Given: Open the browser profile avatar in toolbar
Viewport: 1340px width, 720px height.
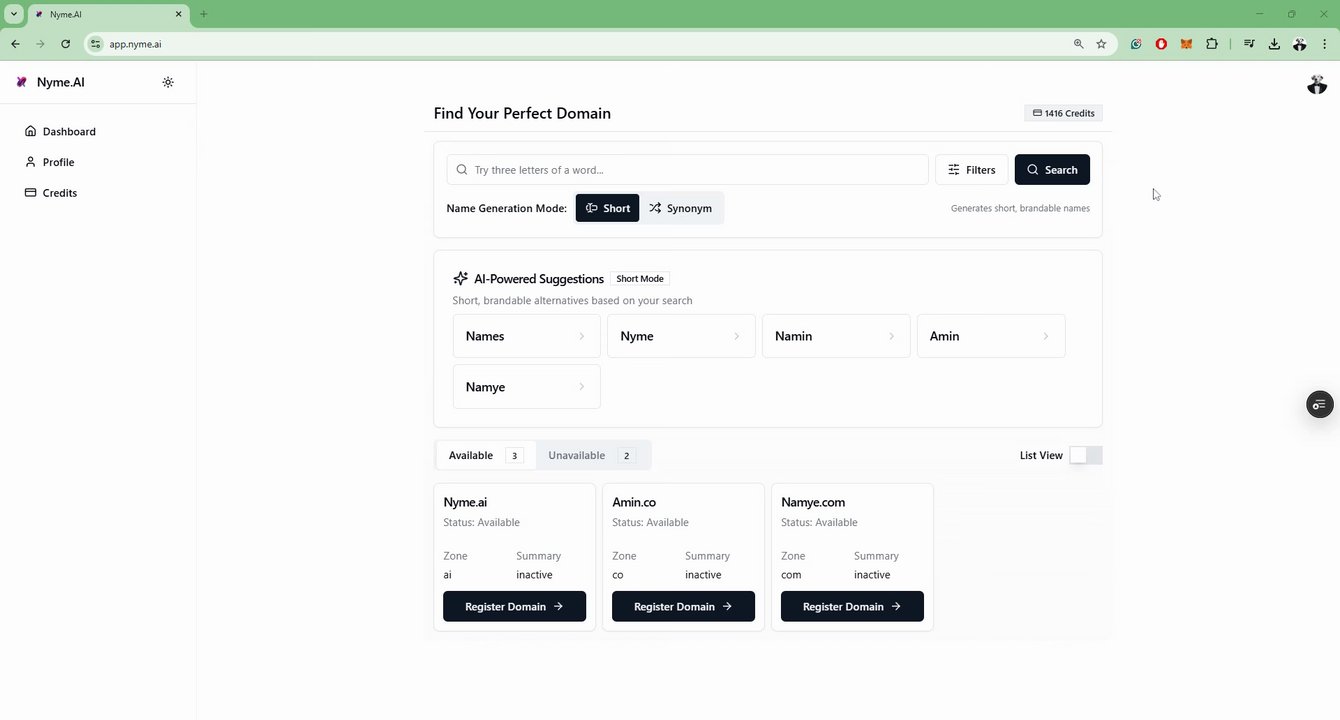Looking at the screenshot, I should click(1299, 44).
